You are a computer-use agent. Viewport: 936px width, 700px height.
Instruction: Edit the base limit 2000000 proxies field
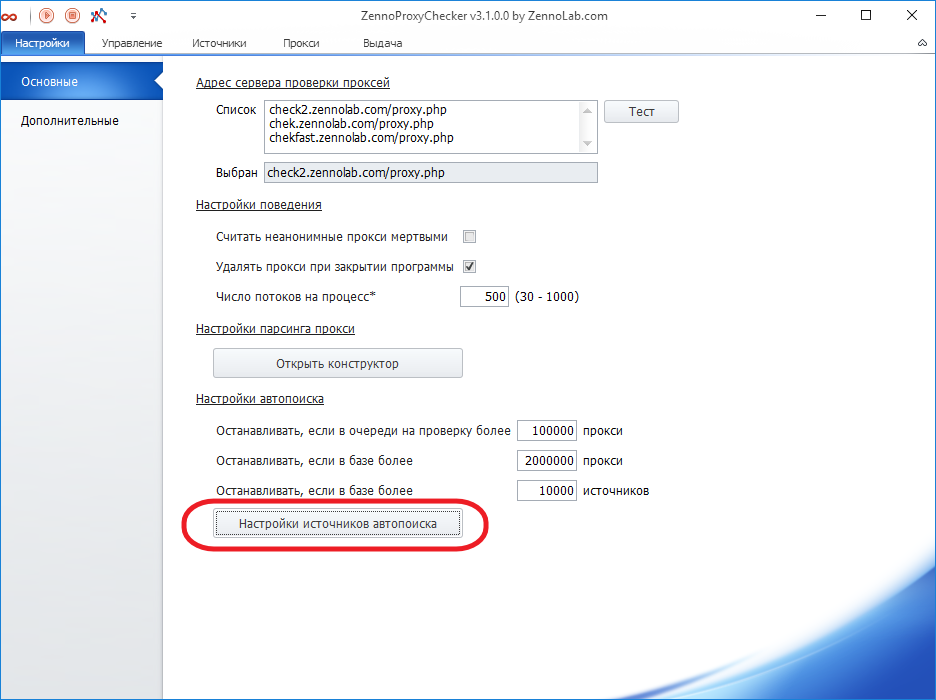(547, 461)
